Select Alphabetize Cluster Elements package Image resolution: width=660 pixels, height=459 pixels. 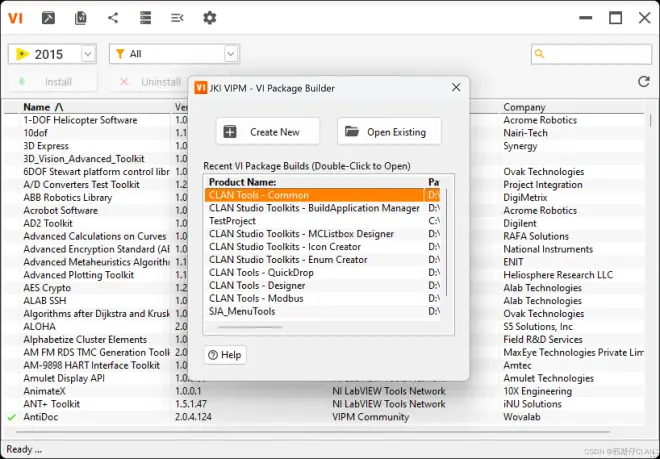pos(85,339)
